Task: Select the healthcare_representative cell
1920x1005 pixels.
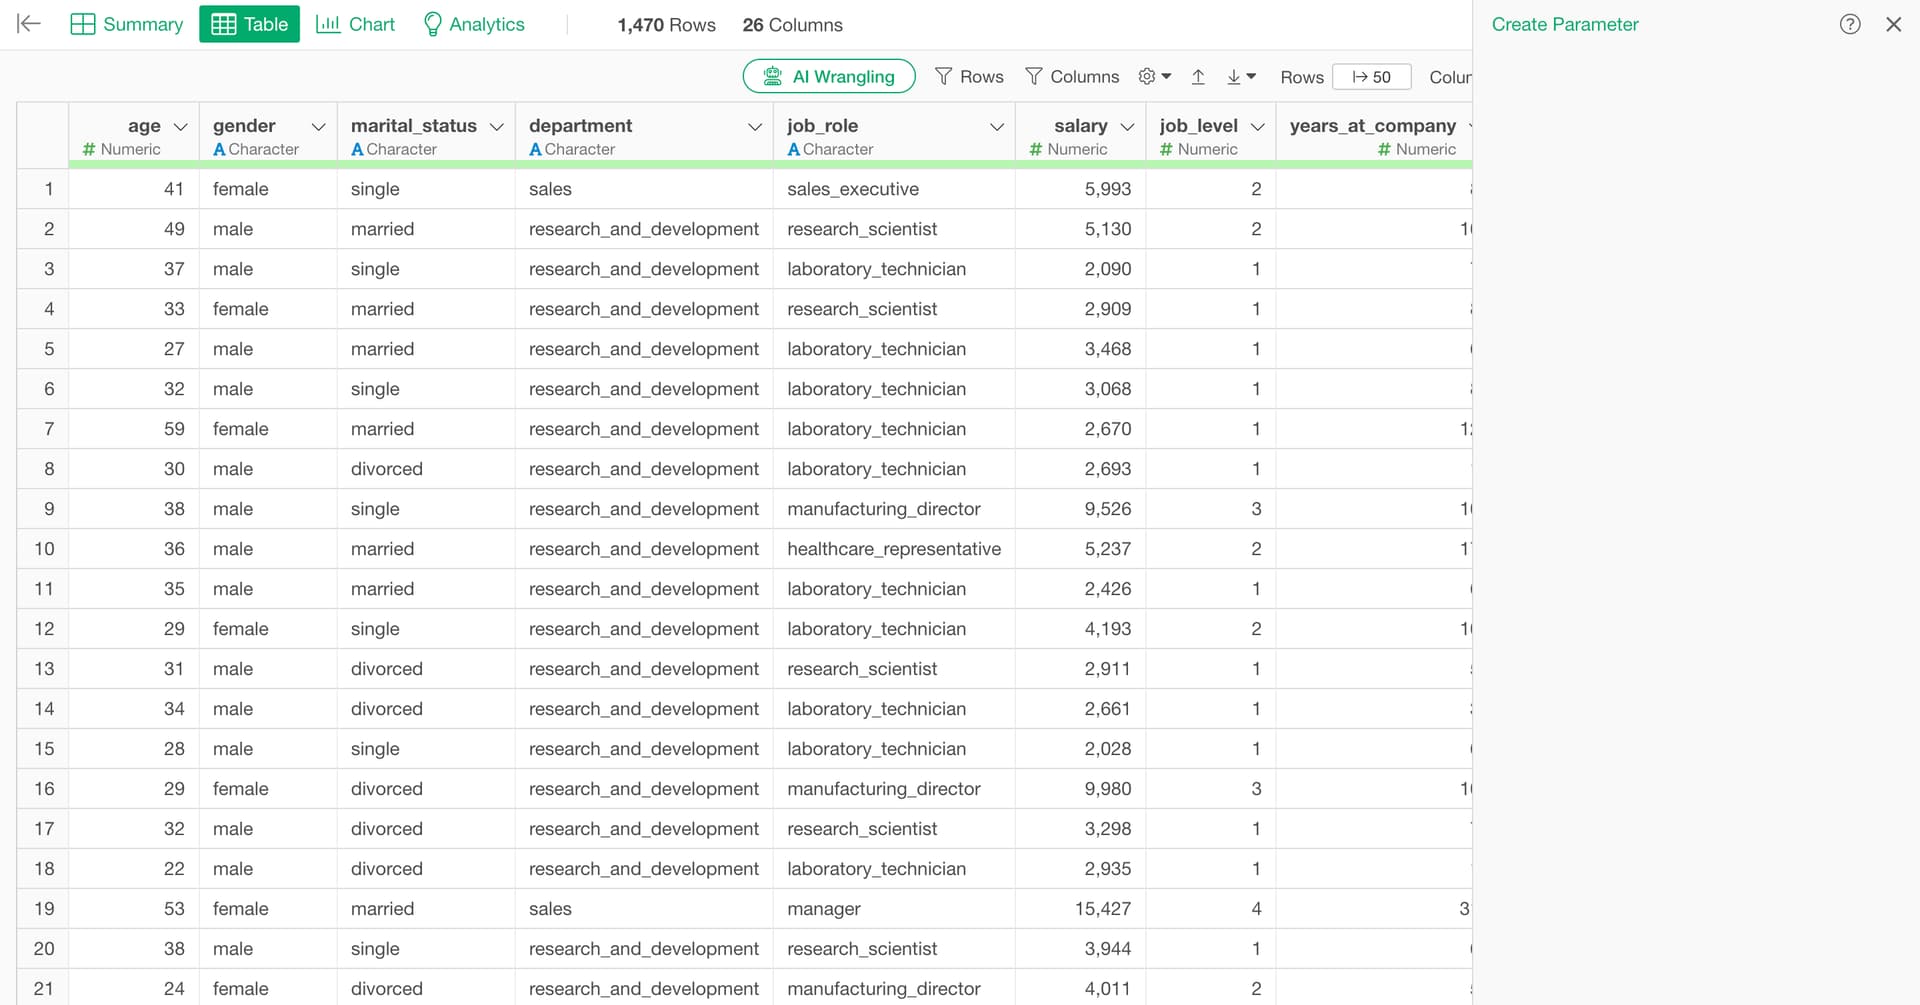Action: 894,549
